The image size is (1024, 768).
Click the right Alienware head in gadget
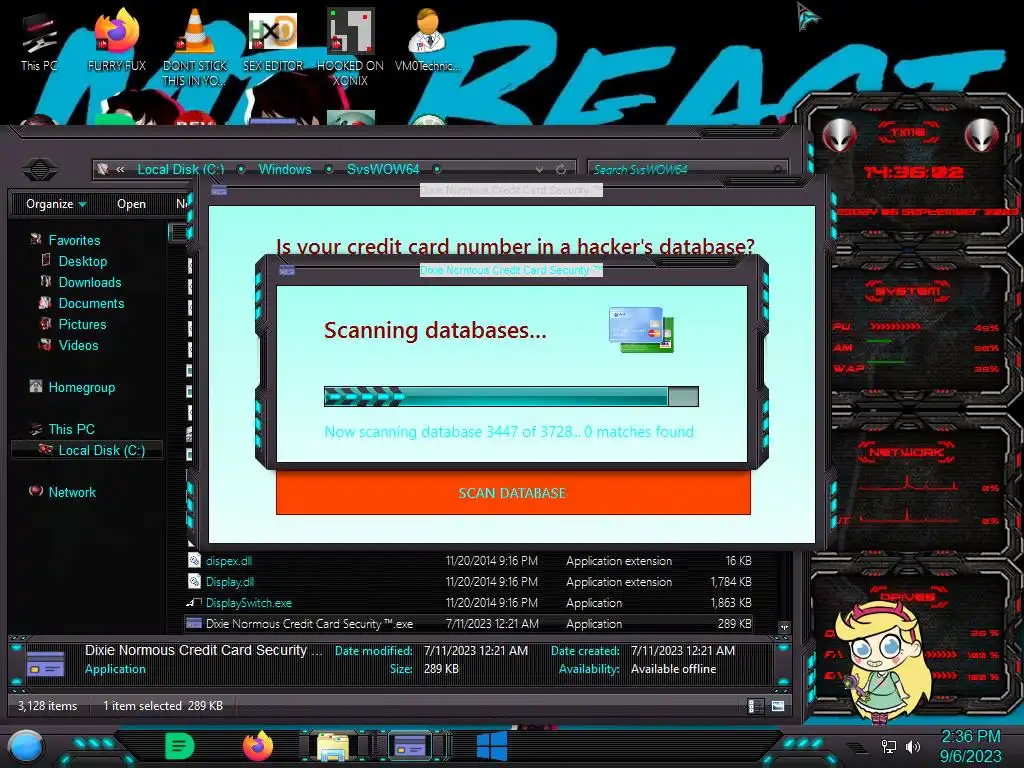click(x=982, y=136)
